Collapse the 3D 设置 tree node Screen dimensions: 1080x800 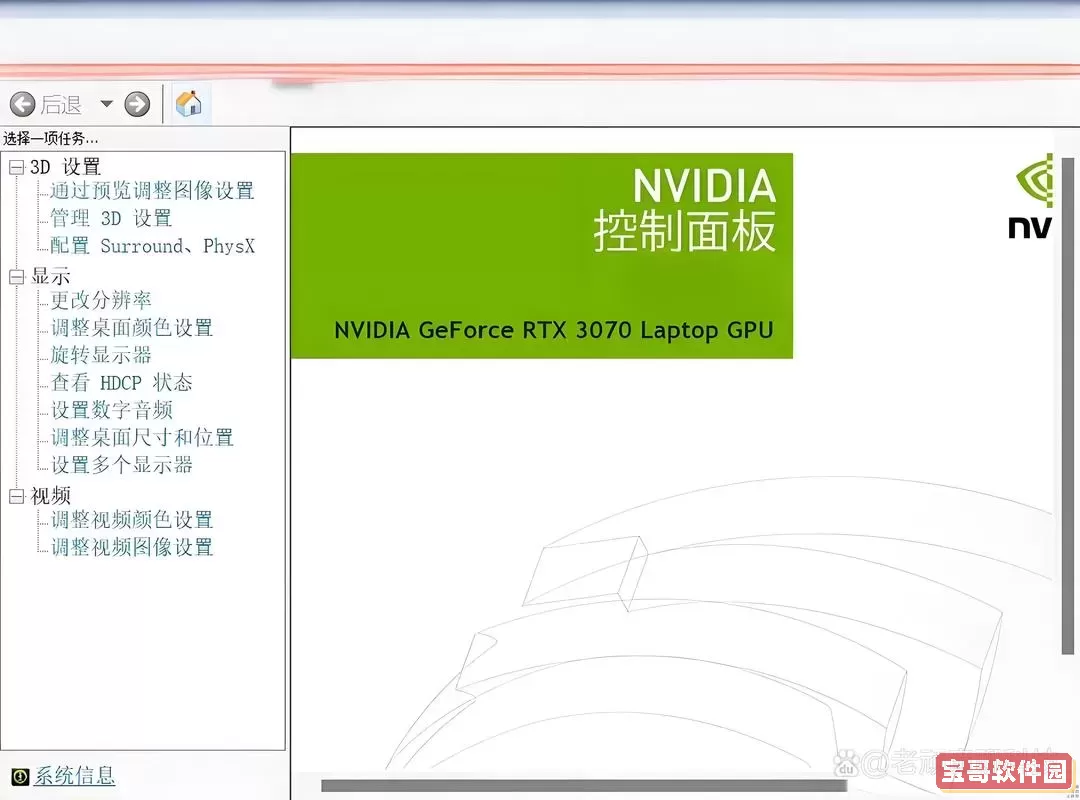coord(17,167)
